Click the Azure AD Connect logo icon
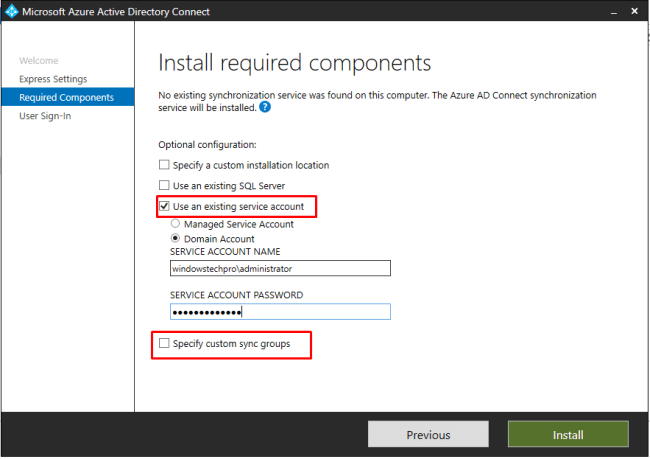 pos(12,11)
